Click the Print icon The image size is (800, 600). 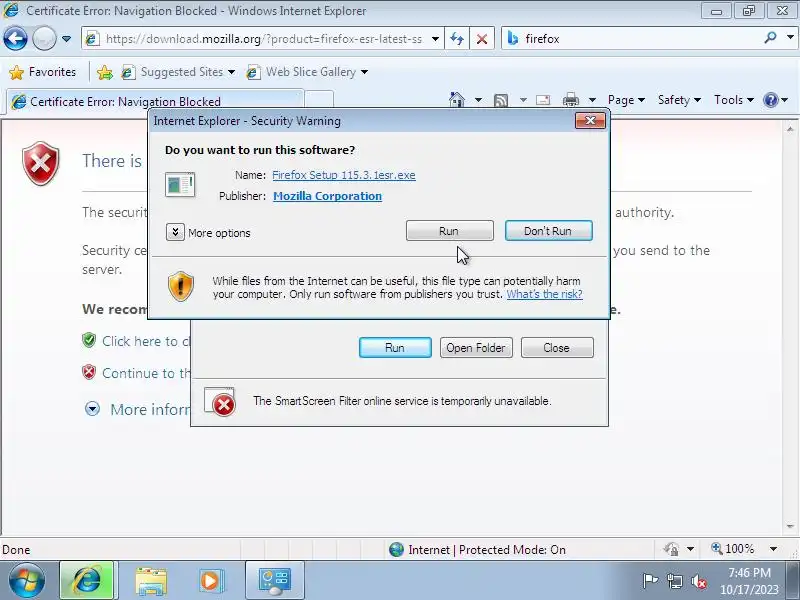(x=570, y=100)
